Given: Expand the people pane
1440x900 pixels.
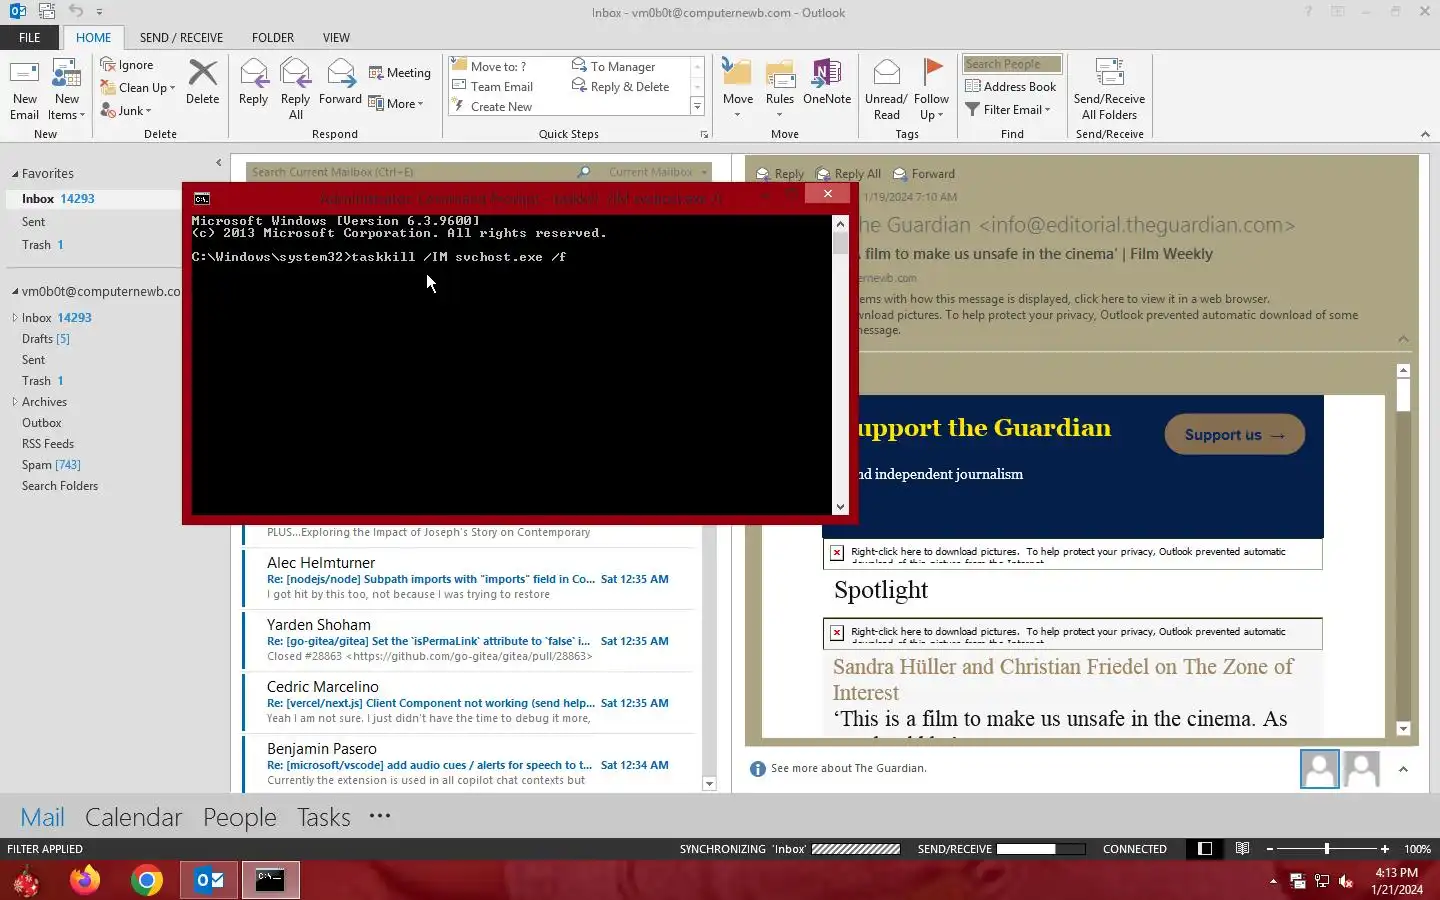Looking at the screenshot, I should [x=1403, y=769].
